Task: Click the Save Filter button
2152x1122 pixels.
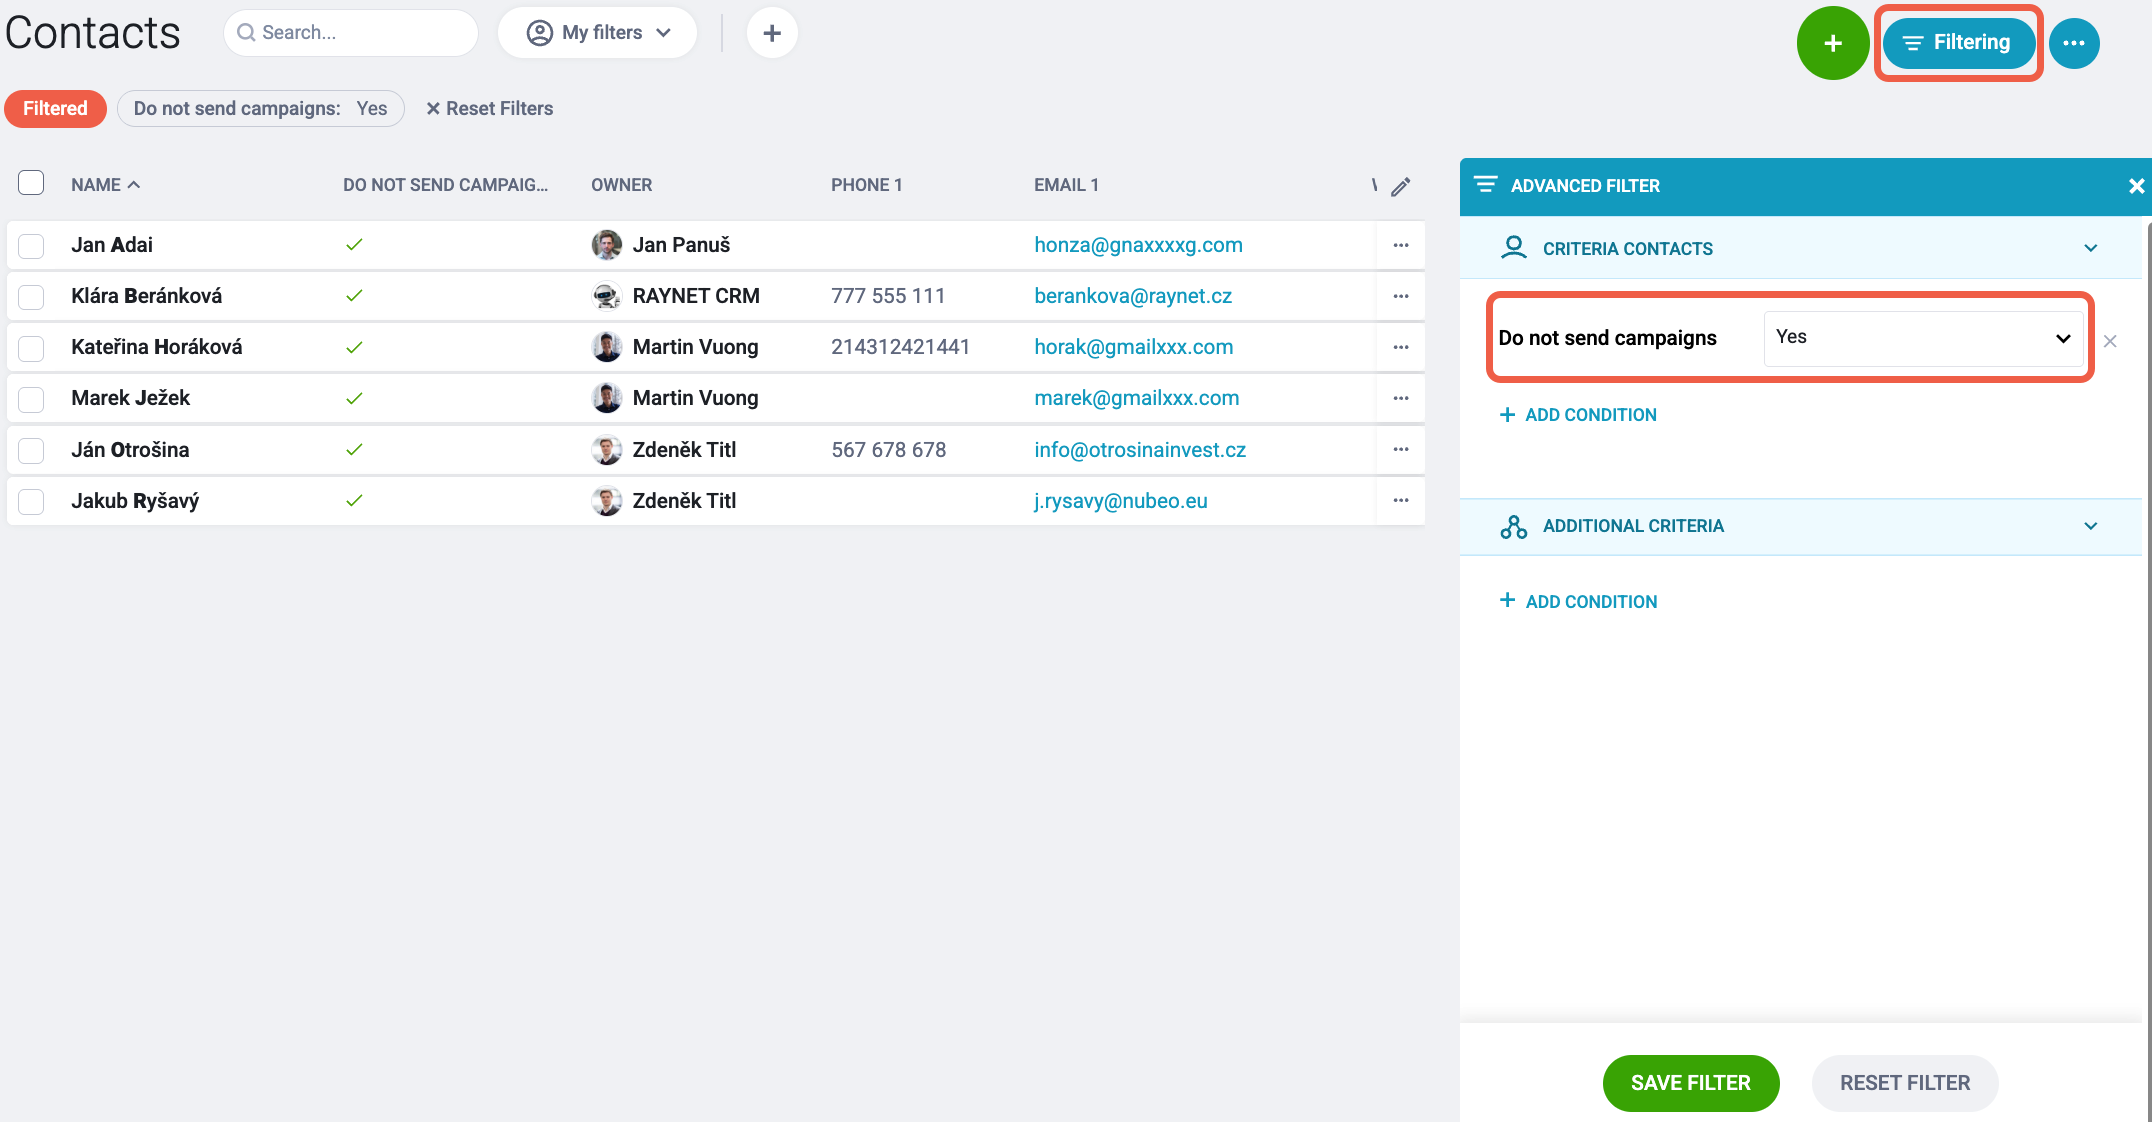Action: point(1690,1083)
